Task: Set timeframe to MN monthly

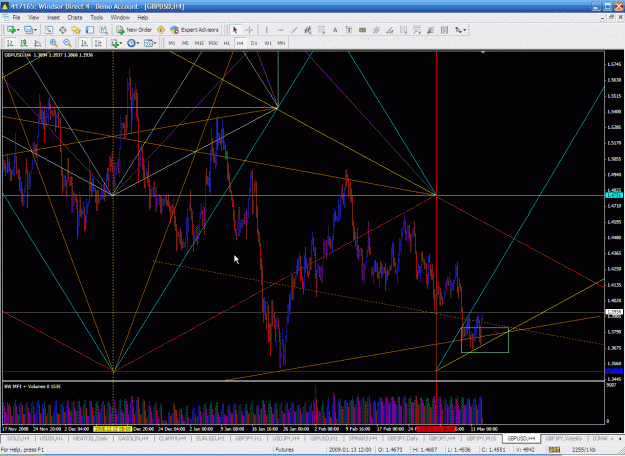Action: (281, 43)
